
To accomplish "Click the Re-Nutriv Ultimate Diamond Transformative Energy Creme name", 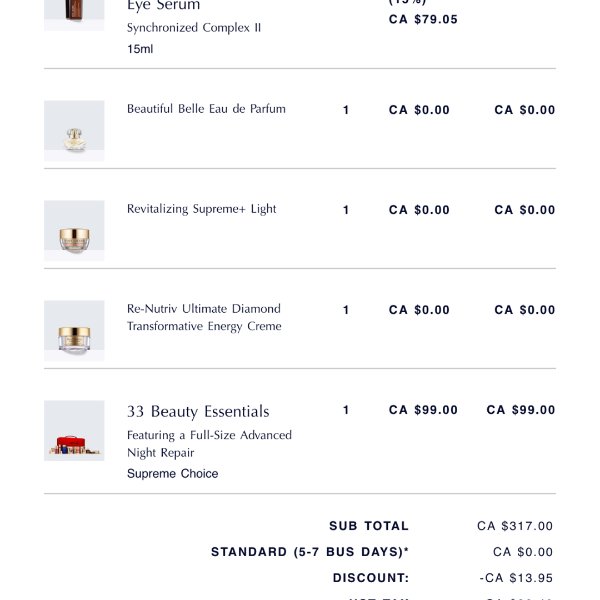I will (x=204, y=317).
